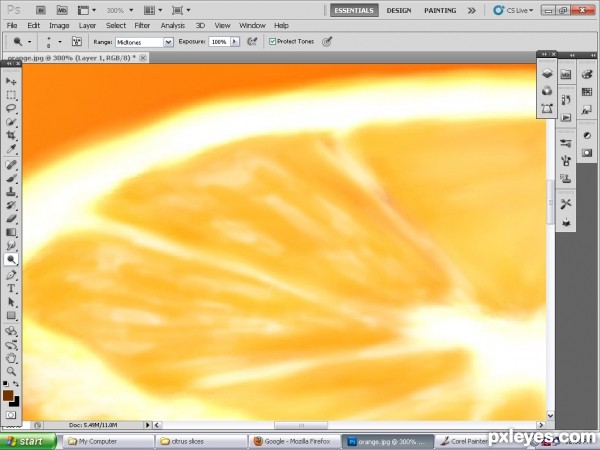Switch to the Essentials workspace

pos(354,10)
